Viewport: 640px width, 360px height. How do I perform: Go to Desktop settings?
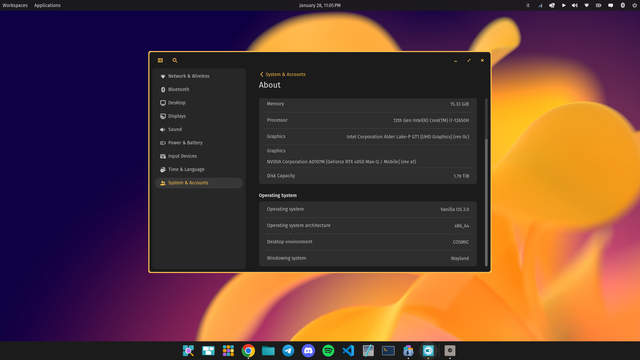[199, 103]
